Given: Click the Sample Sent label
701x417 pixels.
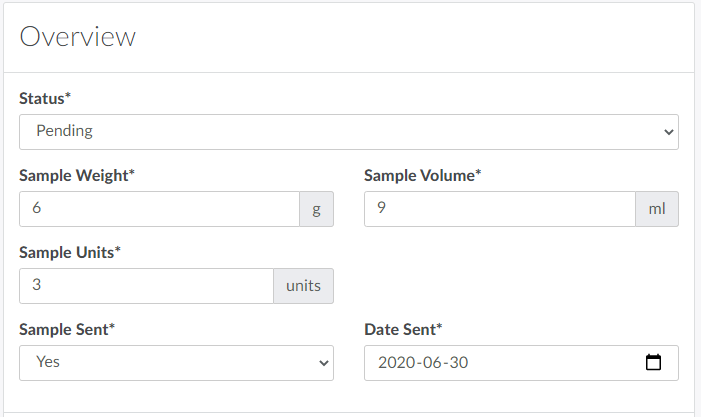Looking at the screenshot, I should click(67, 329).
